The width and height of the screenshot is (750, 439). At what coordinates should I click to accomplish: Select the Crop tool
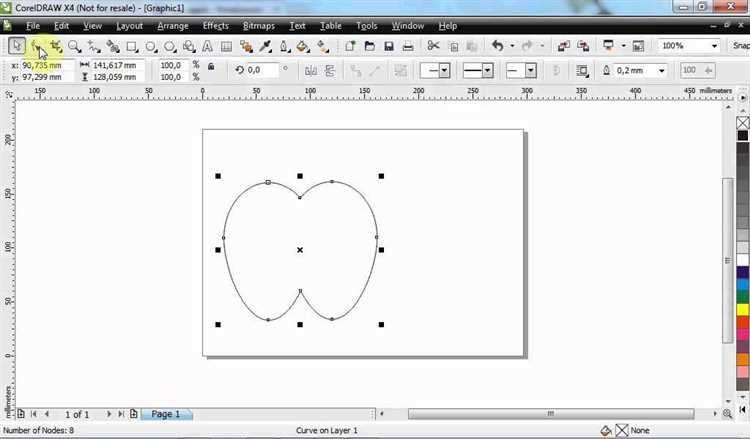[56, 46]
